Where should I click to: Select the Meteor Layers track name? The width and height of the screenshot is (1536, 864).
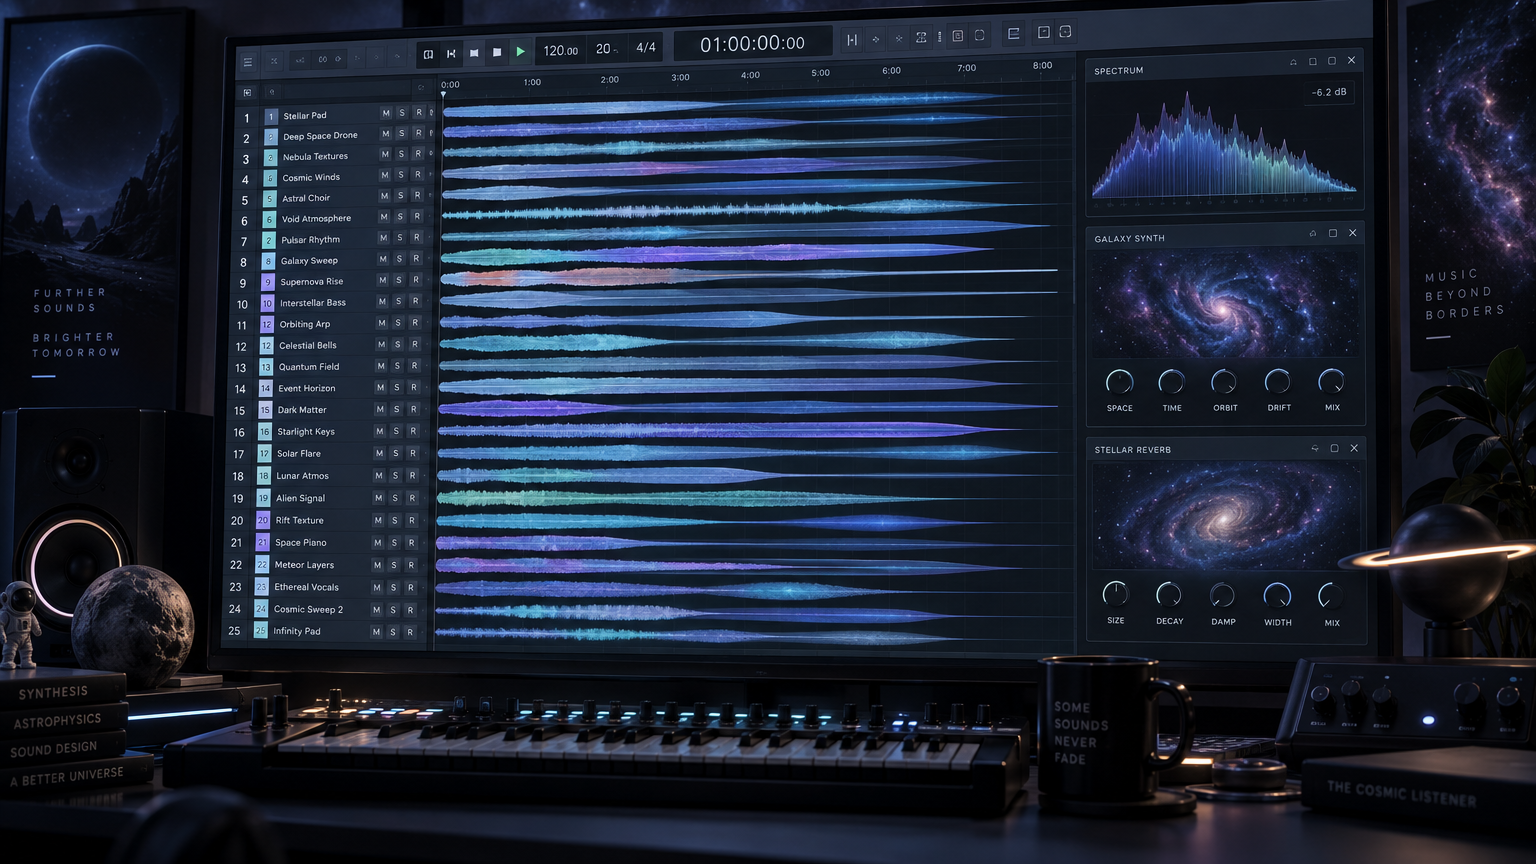(x=304, y=565)
